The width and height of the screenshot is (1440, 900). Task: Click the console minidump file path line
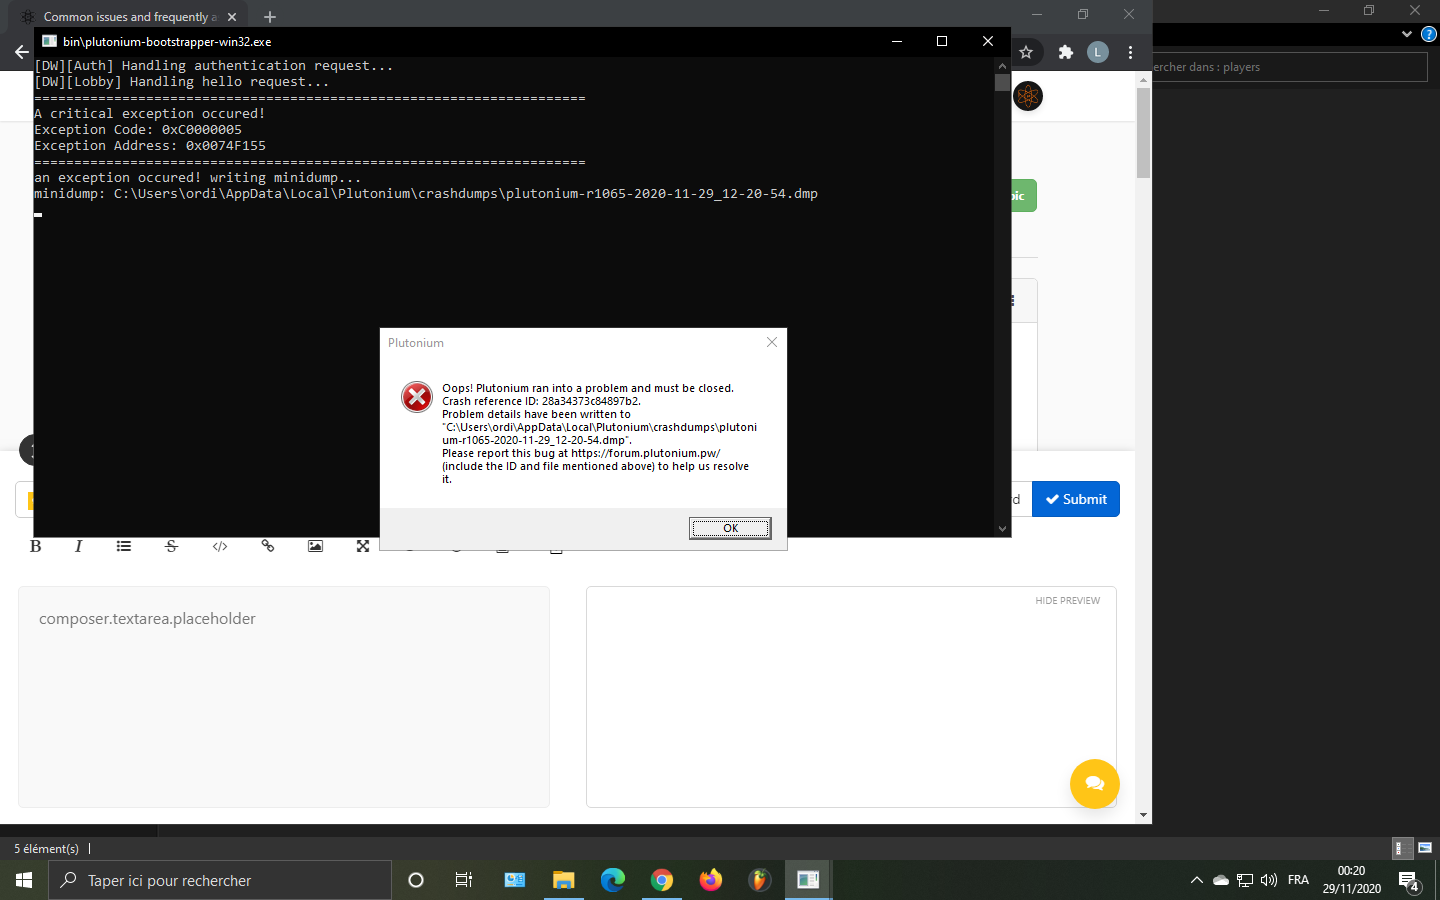point(426,194)
